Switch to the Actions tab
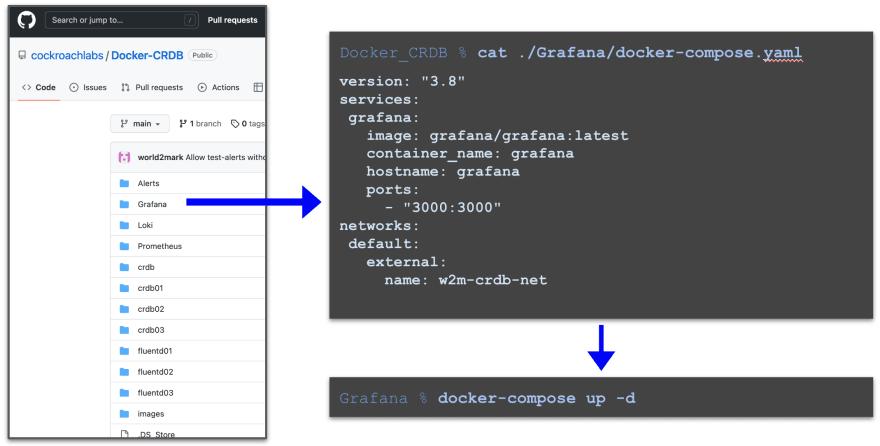The height and width of the screenshot is (446, 880). click(219, 88)
